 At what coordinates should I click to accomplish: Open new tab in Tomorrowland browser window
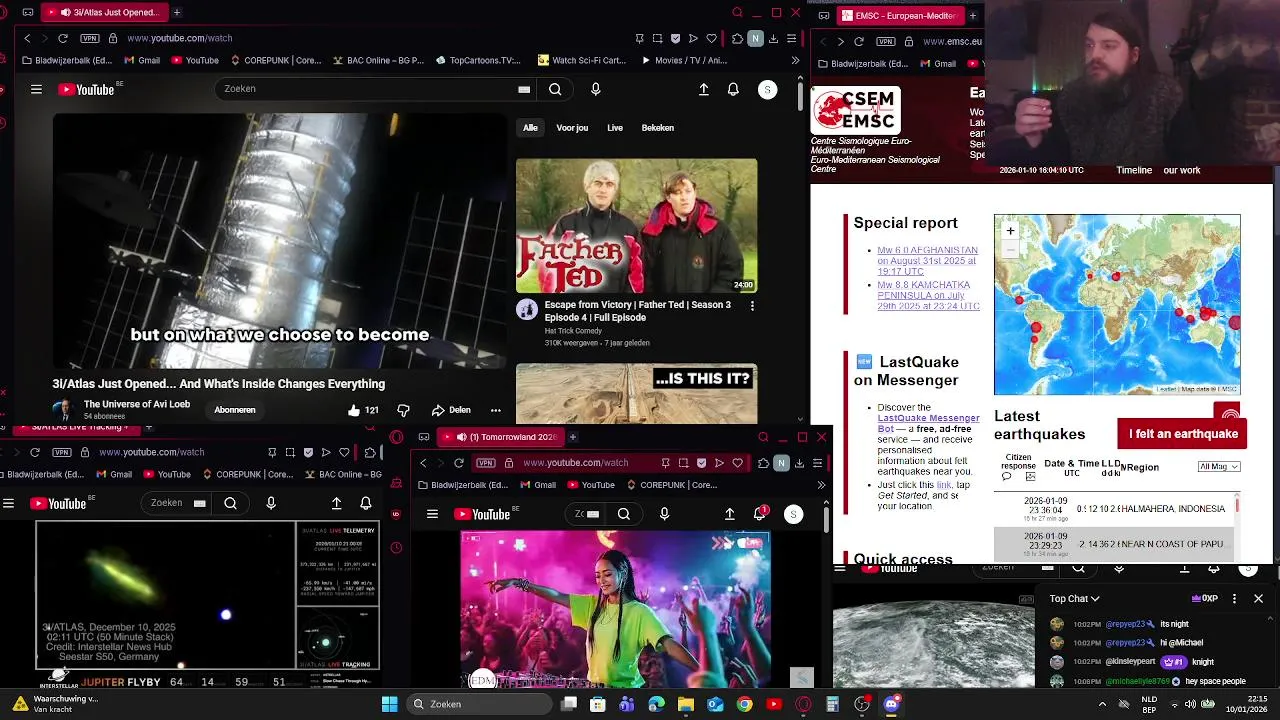pos(573,437)
